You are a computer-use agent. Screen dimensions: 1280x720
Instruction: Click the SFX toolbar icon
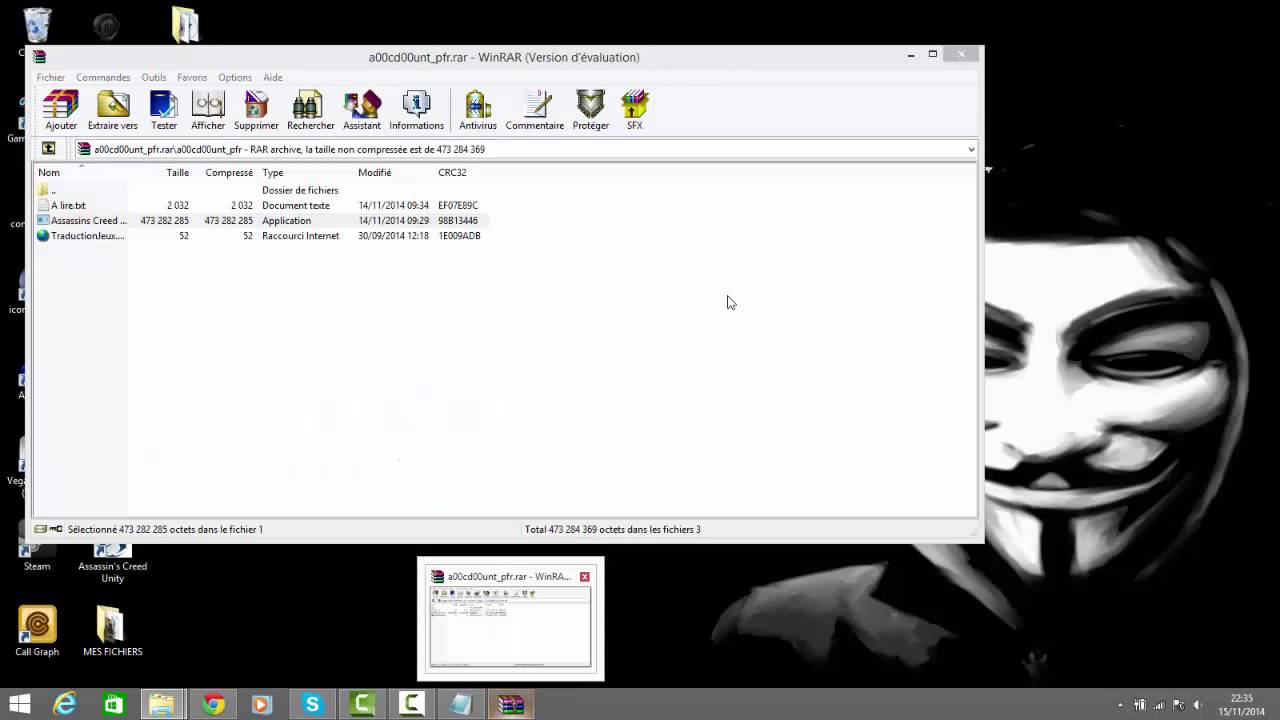tap(635, 110)
